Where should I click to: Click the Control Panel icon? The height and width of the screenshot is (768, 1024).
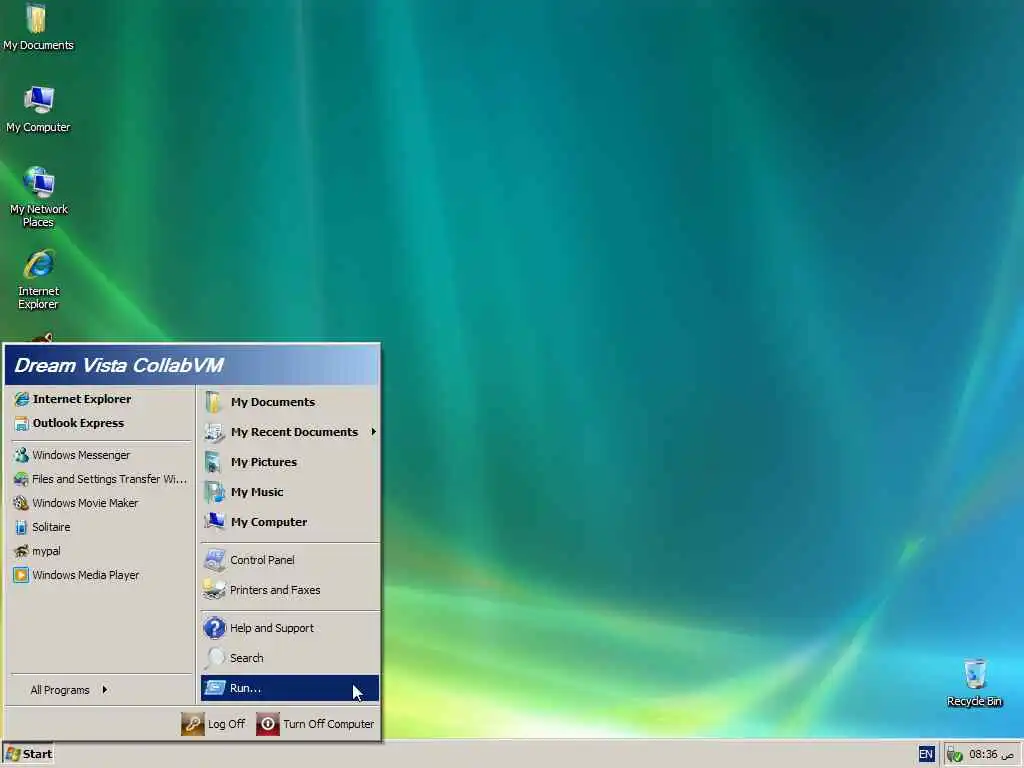click(214, 560)
